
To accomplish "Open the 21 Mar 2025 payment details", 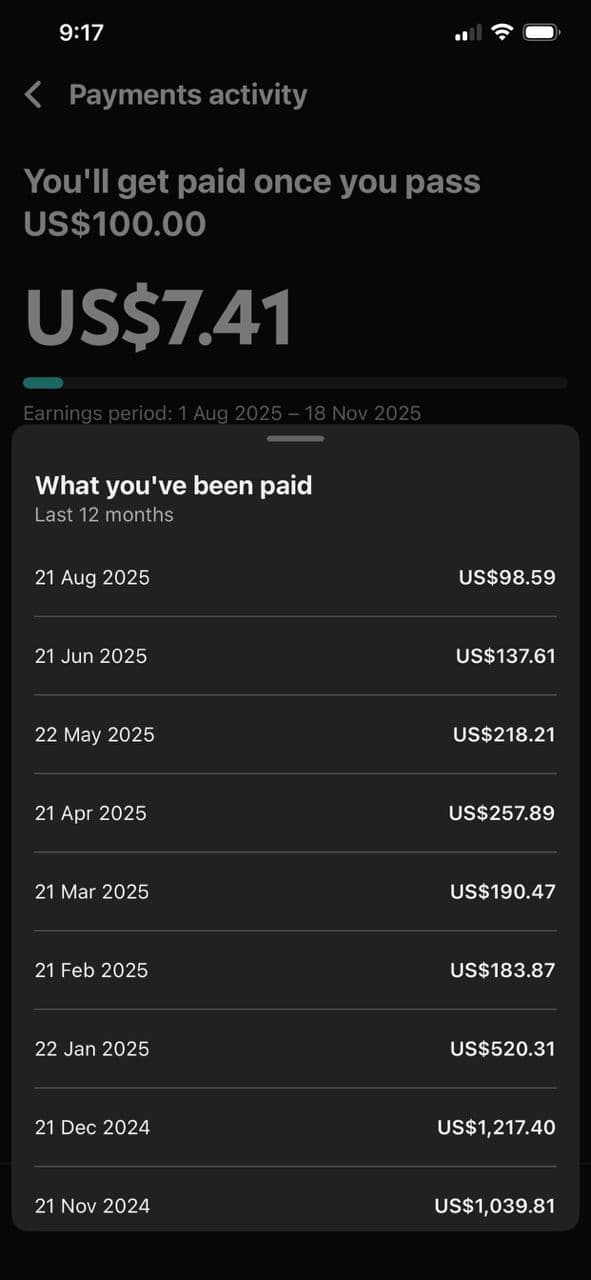I will (x=295, y=891).
